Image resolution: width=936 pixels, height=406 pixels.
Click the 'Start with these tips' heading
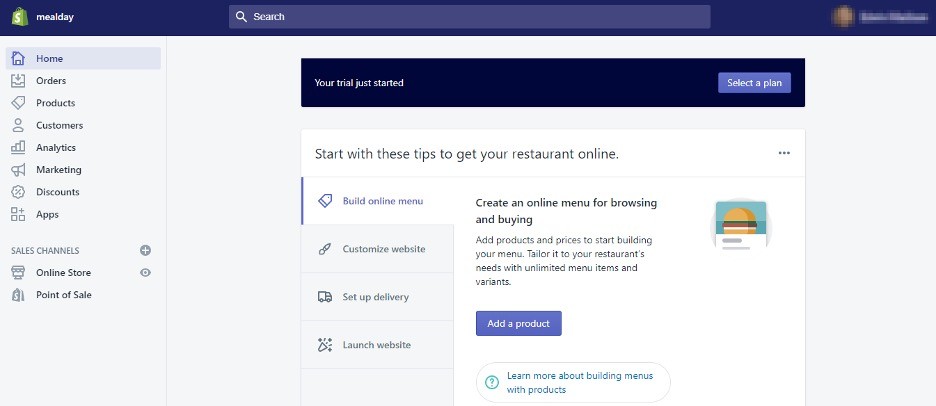click(x=467, y=154)
